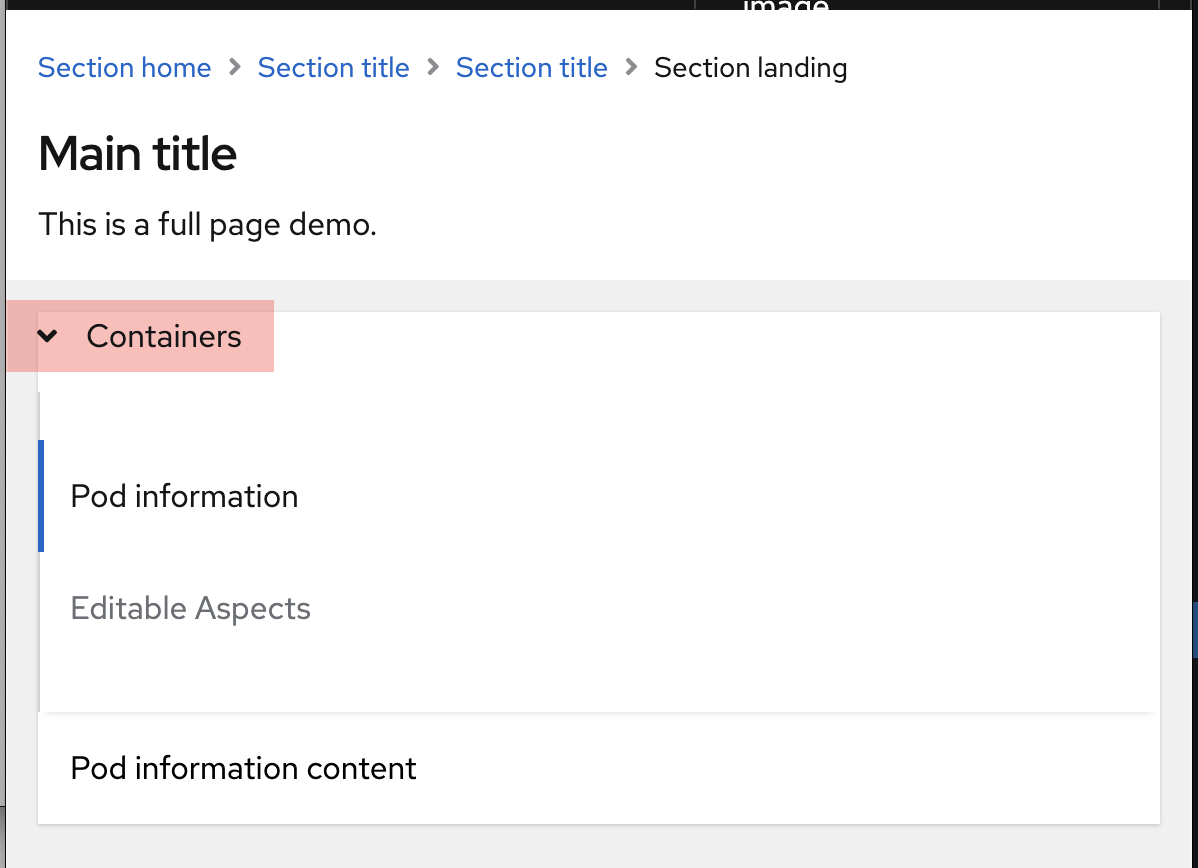Viewport: 1198px width, 868px height.
Task: Open the Section home breadcrumb link
Action: (x=125, y=68)
